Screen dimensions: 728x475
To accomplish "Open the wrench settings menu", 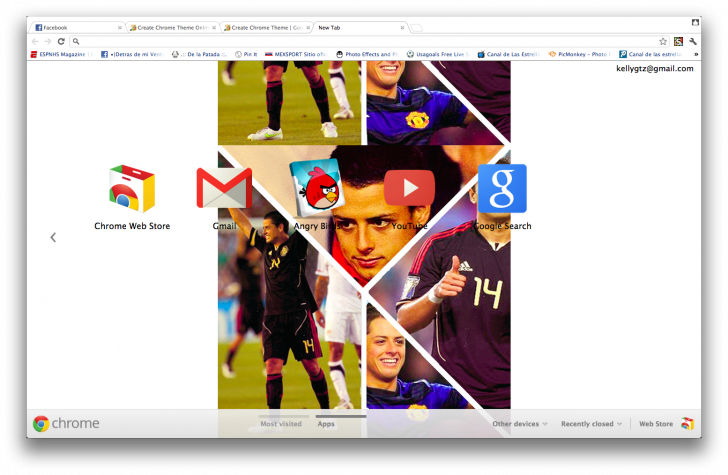I will point(692,41).
